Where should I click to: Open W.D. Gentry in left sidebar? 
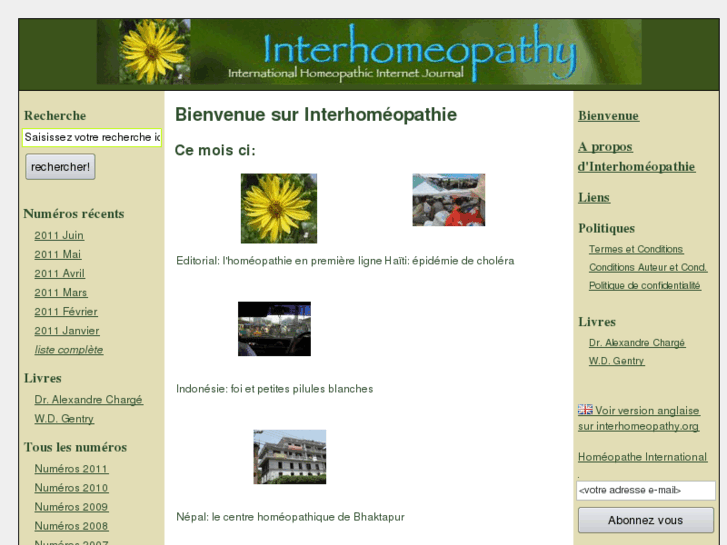[x=64, y=418]
